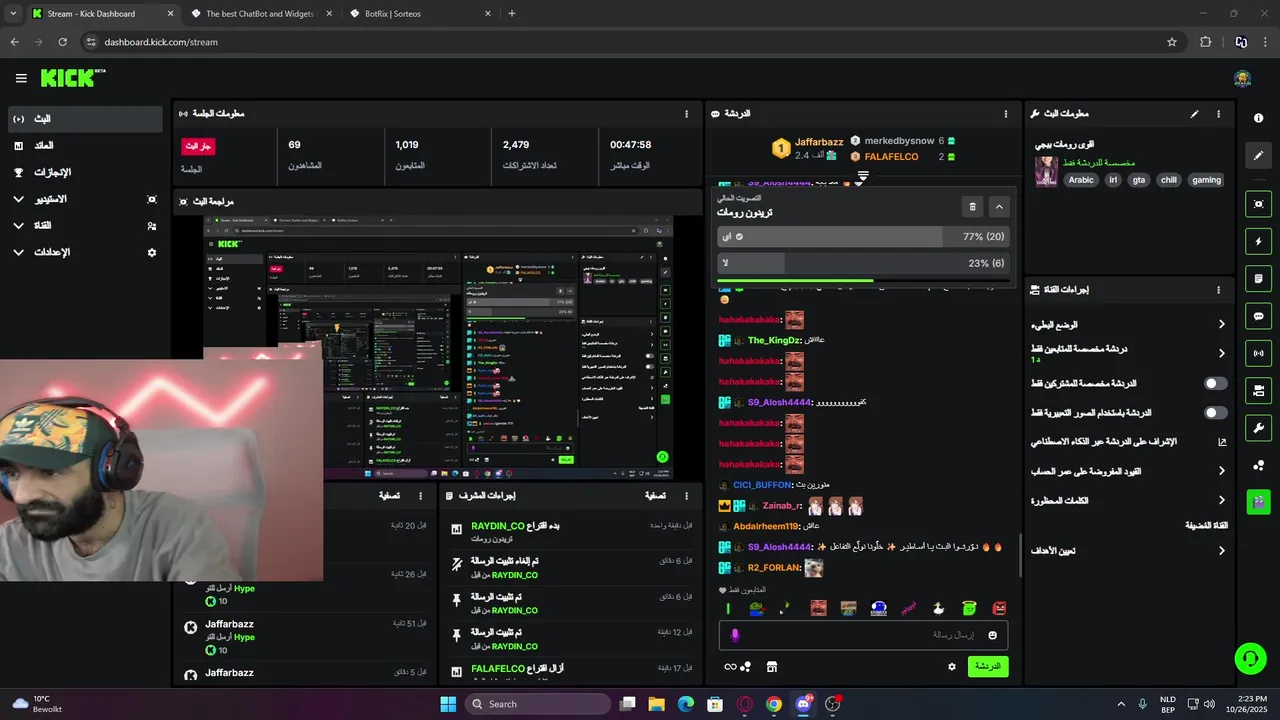This screenshot has width=1280, height=720.
Task: Open the profile avatar in the top-right corner
Action: pos(1242,79)
